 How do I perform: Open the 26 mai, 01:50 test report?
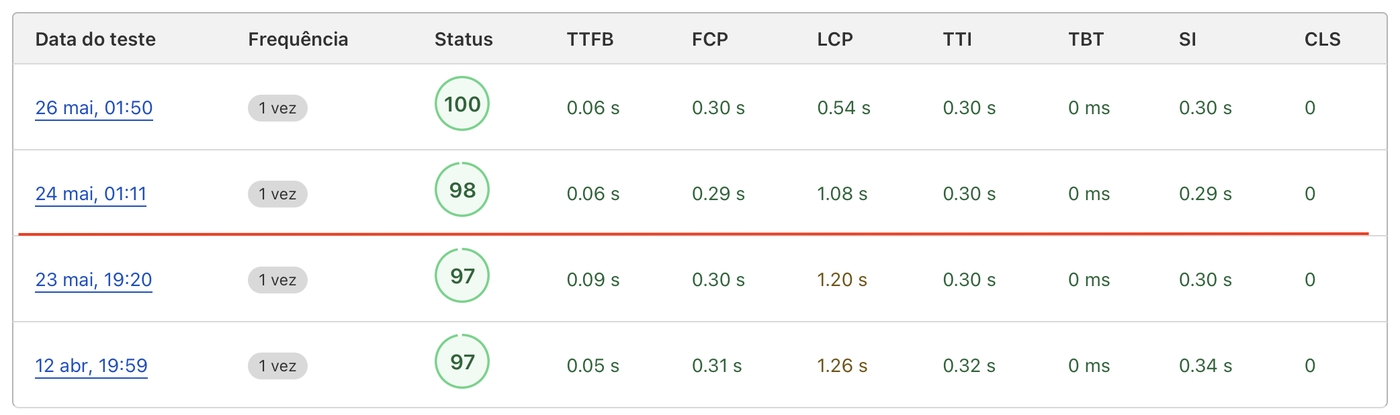[94, 108]
